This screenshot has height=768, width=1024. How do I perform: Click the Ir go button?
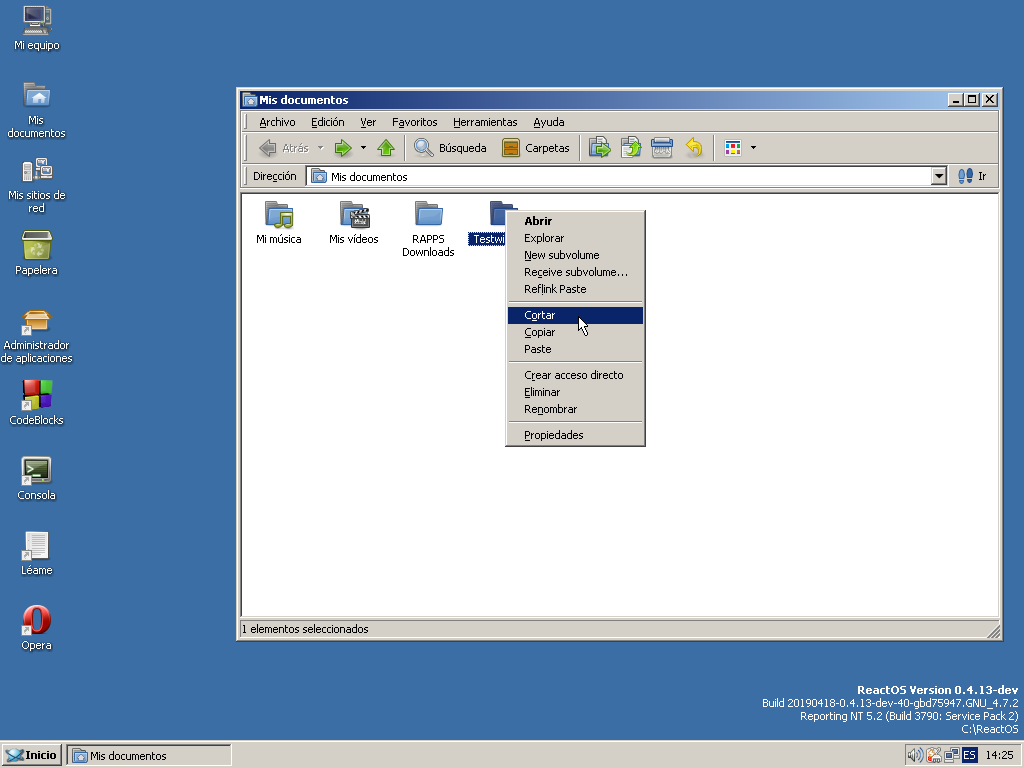(972, 176)
